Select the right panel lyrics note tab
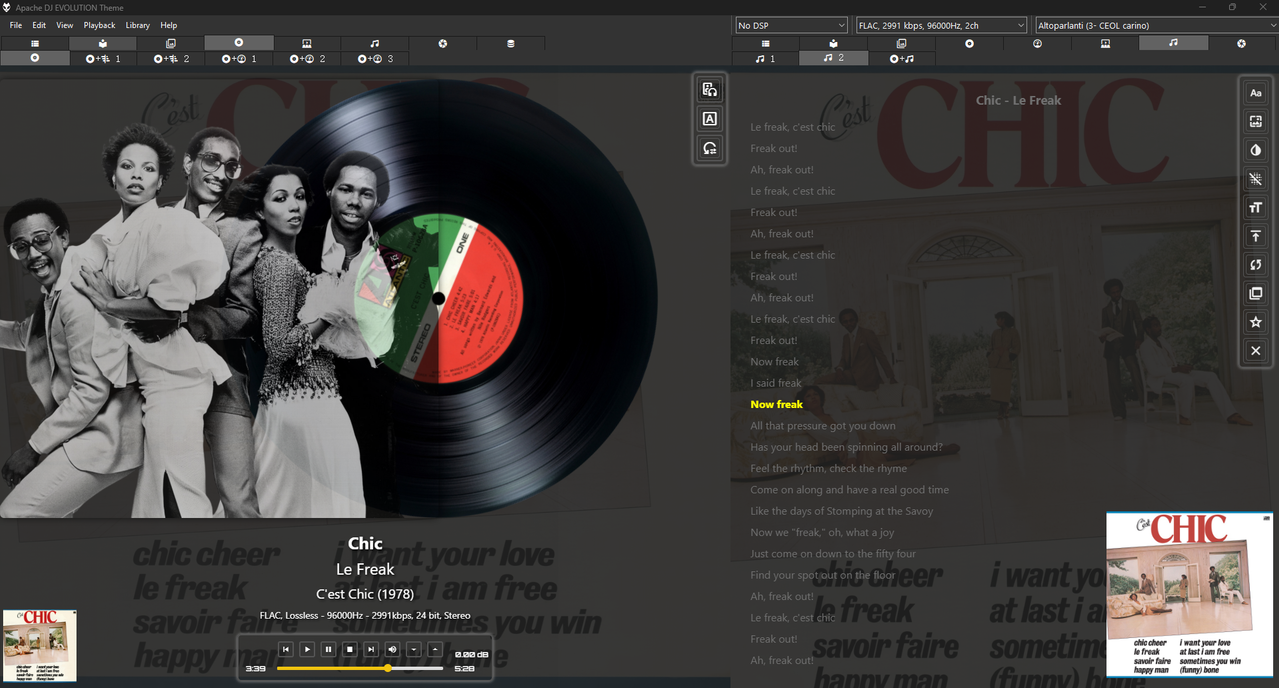Screen dimensions: 1279x688 click(1173, 43)
